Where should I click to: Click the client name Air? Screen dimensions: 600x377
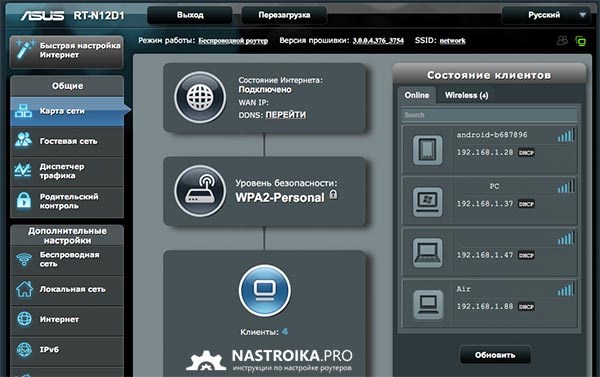pos(463,289)
